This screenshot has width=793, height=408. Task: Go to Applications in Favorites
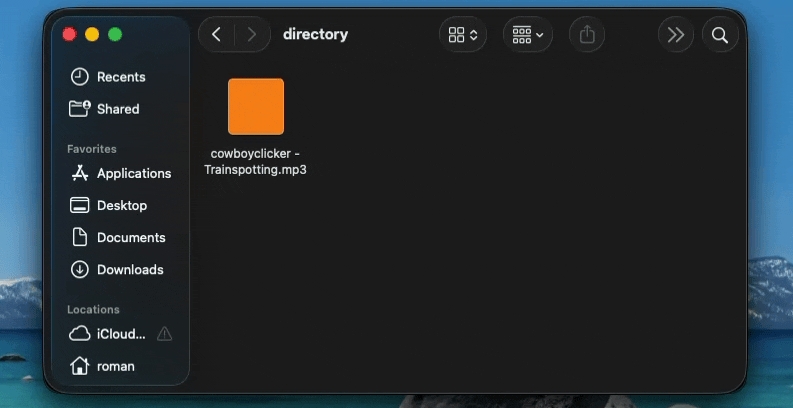(x=120, y=173)
